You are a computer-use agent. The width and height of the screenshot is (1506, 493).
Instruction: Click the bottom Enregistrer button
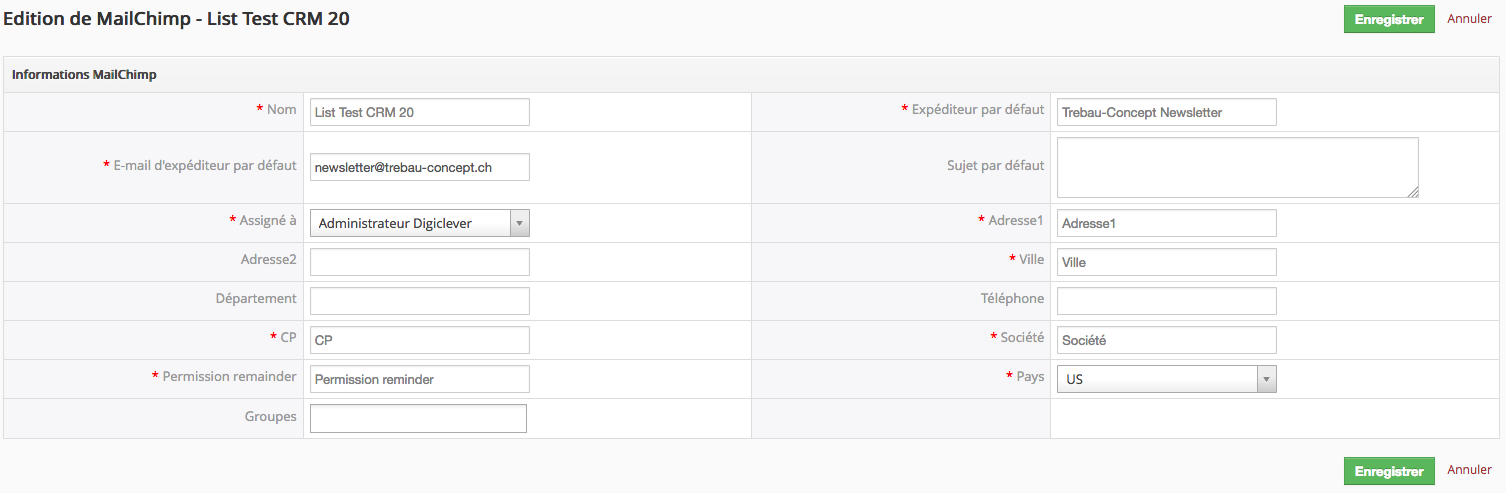pos(1388,471)
